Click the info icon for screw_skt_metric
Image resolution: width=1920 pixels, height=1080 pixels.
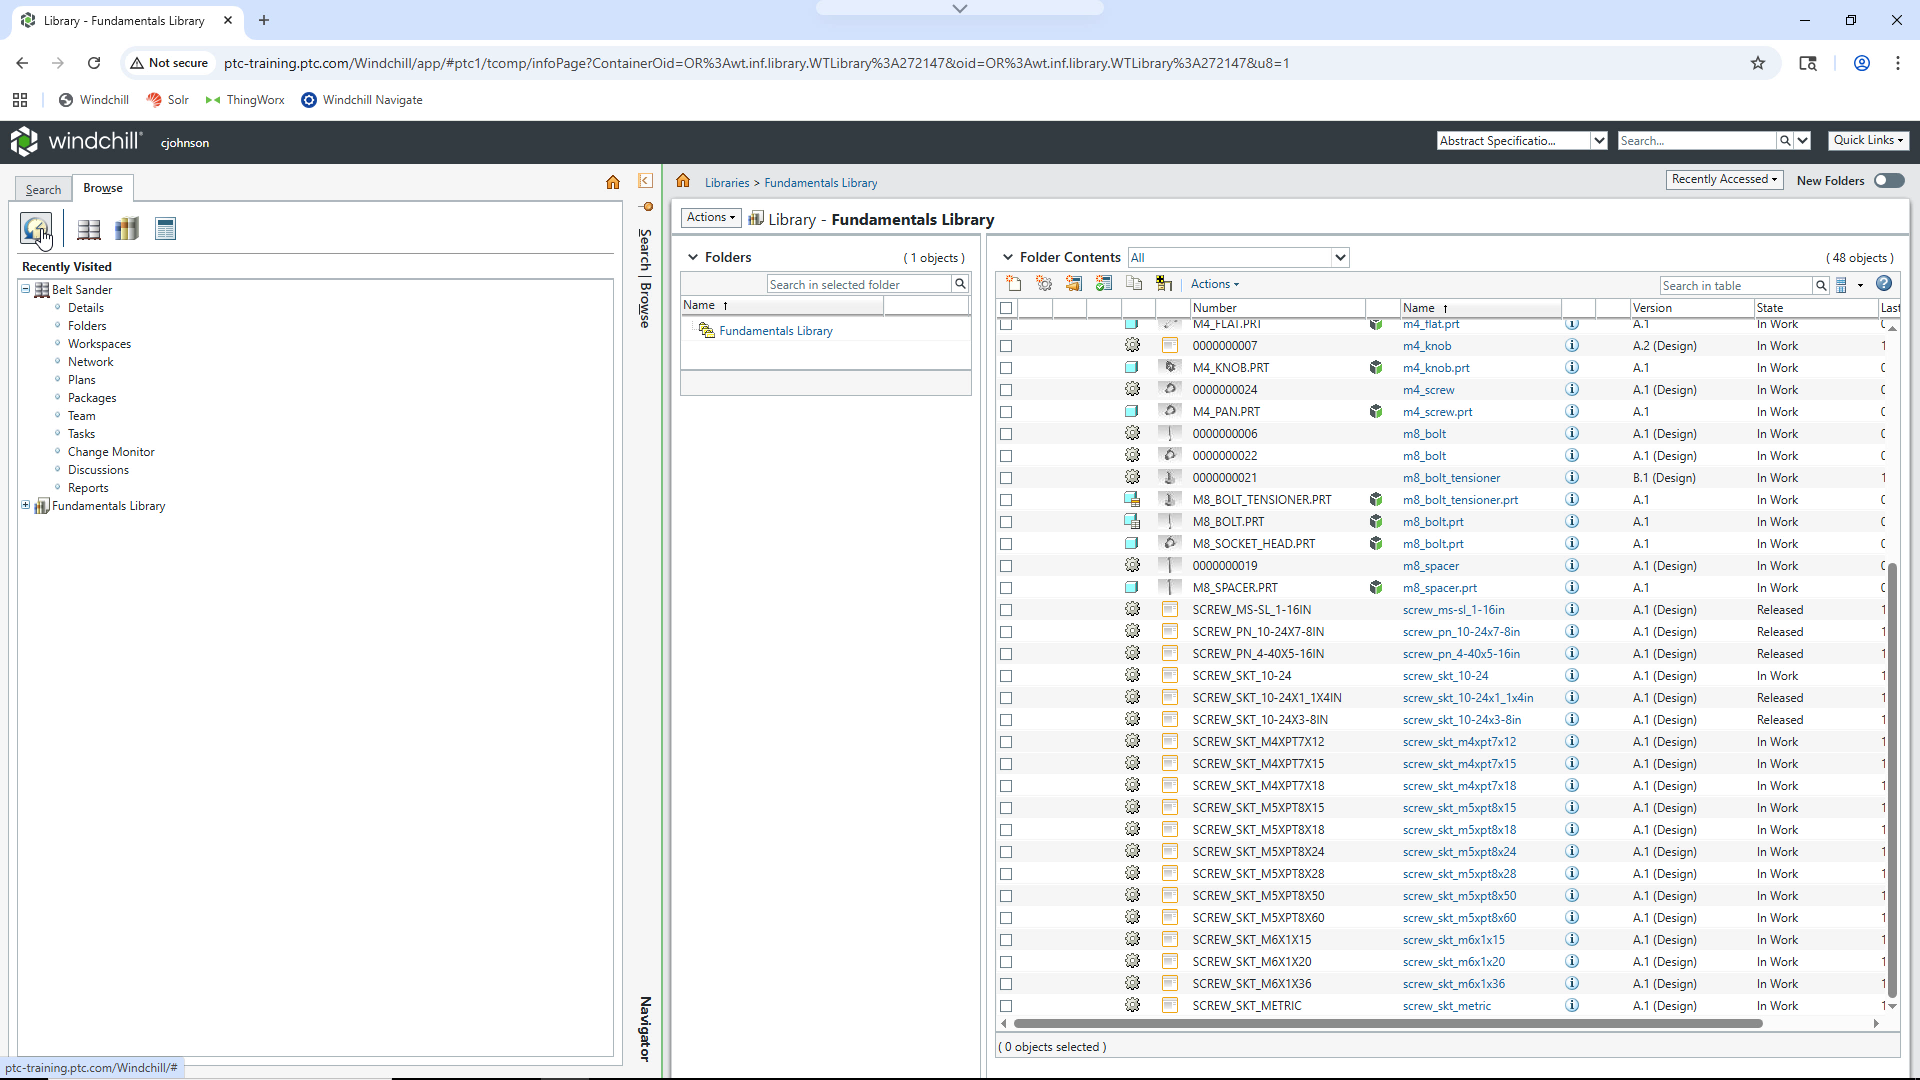pos(1572,1006)
